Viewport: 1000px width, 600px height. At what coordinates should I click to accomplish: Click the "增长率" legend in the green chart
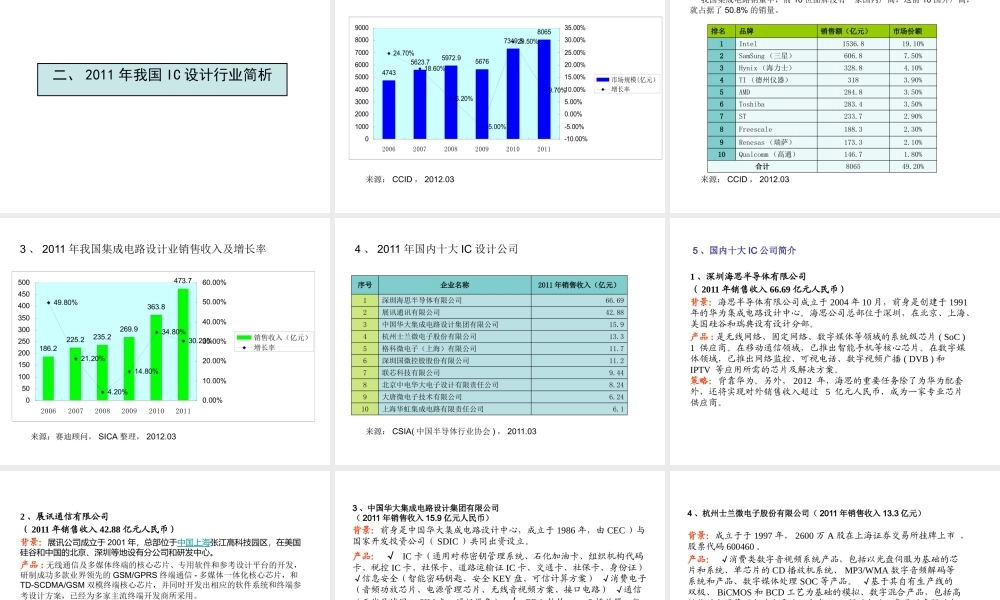(256, 348)
